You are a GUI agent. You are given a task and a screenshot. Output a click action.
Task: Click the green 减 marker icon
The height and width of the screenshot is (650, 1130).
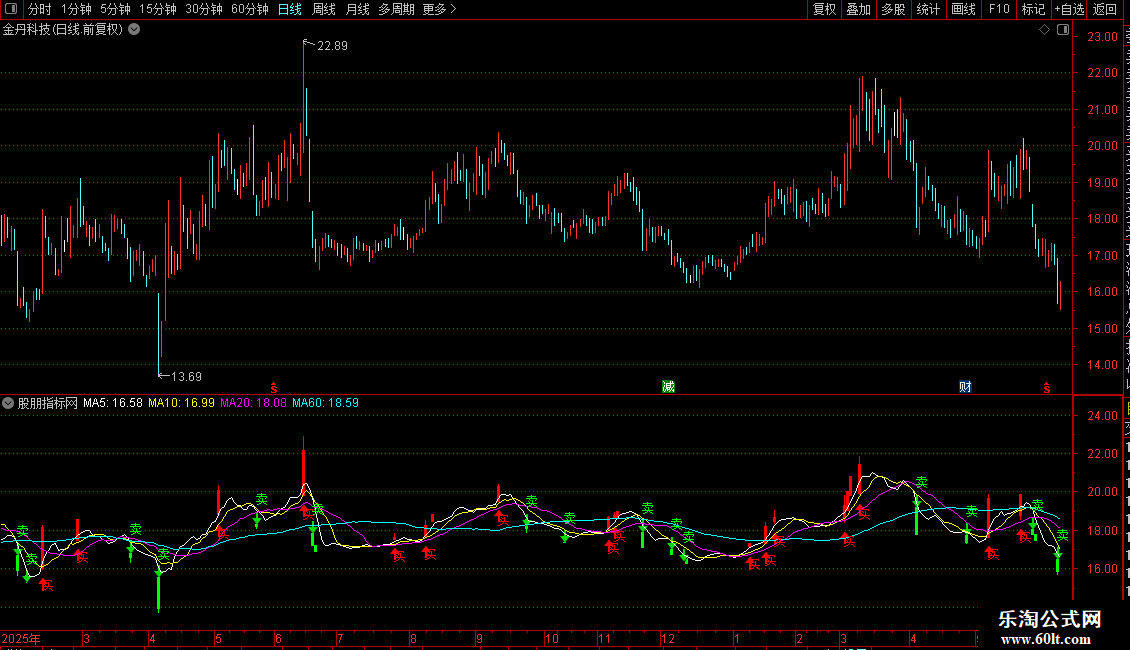pyautogui.click(x=668, y=387)
